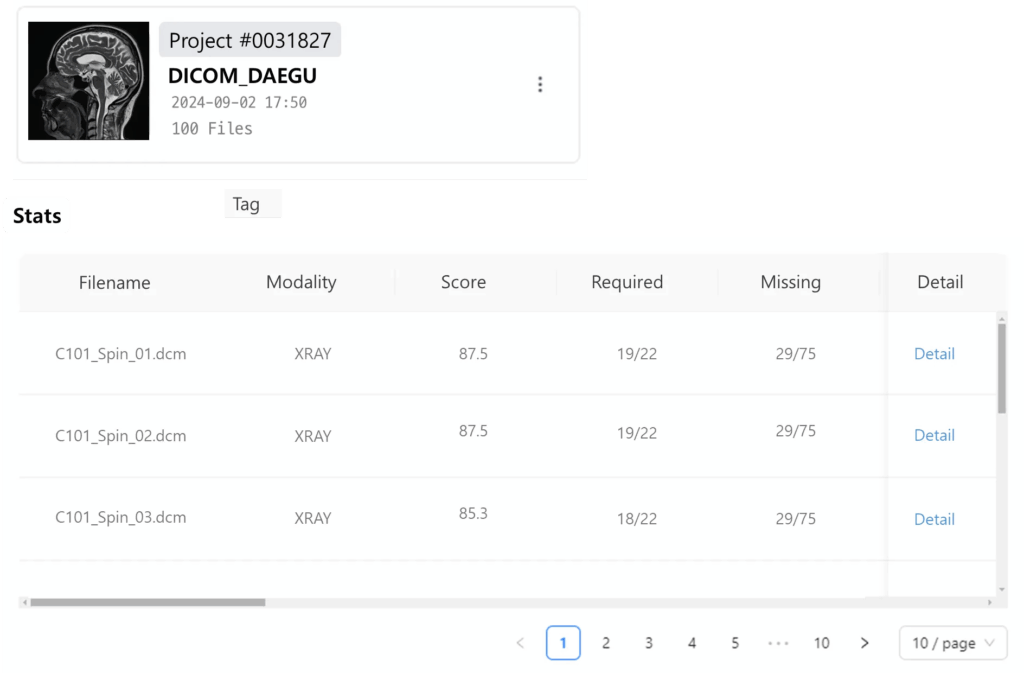
Task: Open the three-dot project options menu
Action: click(x=539, y=84)
